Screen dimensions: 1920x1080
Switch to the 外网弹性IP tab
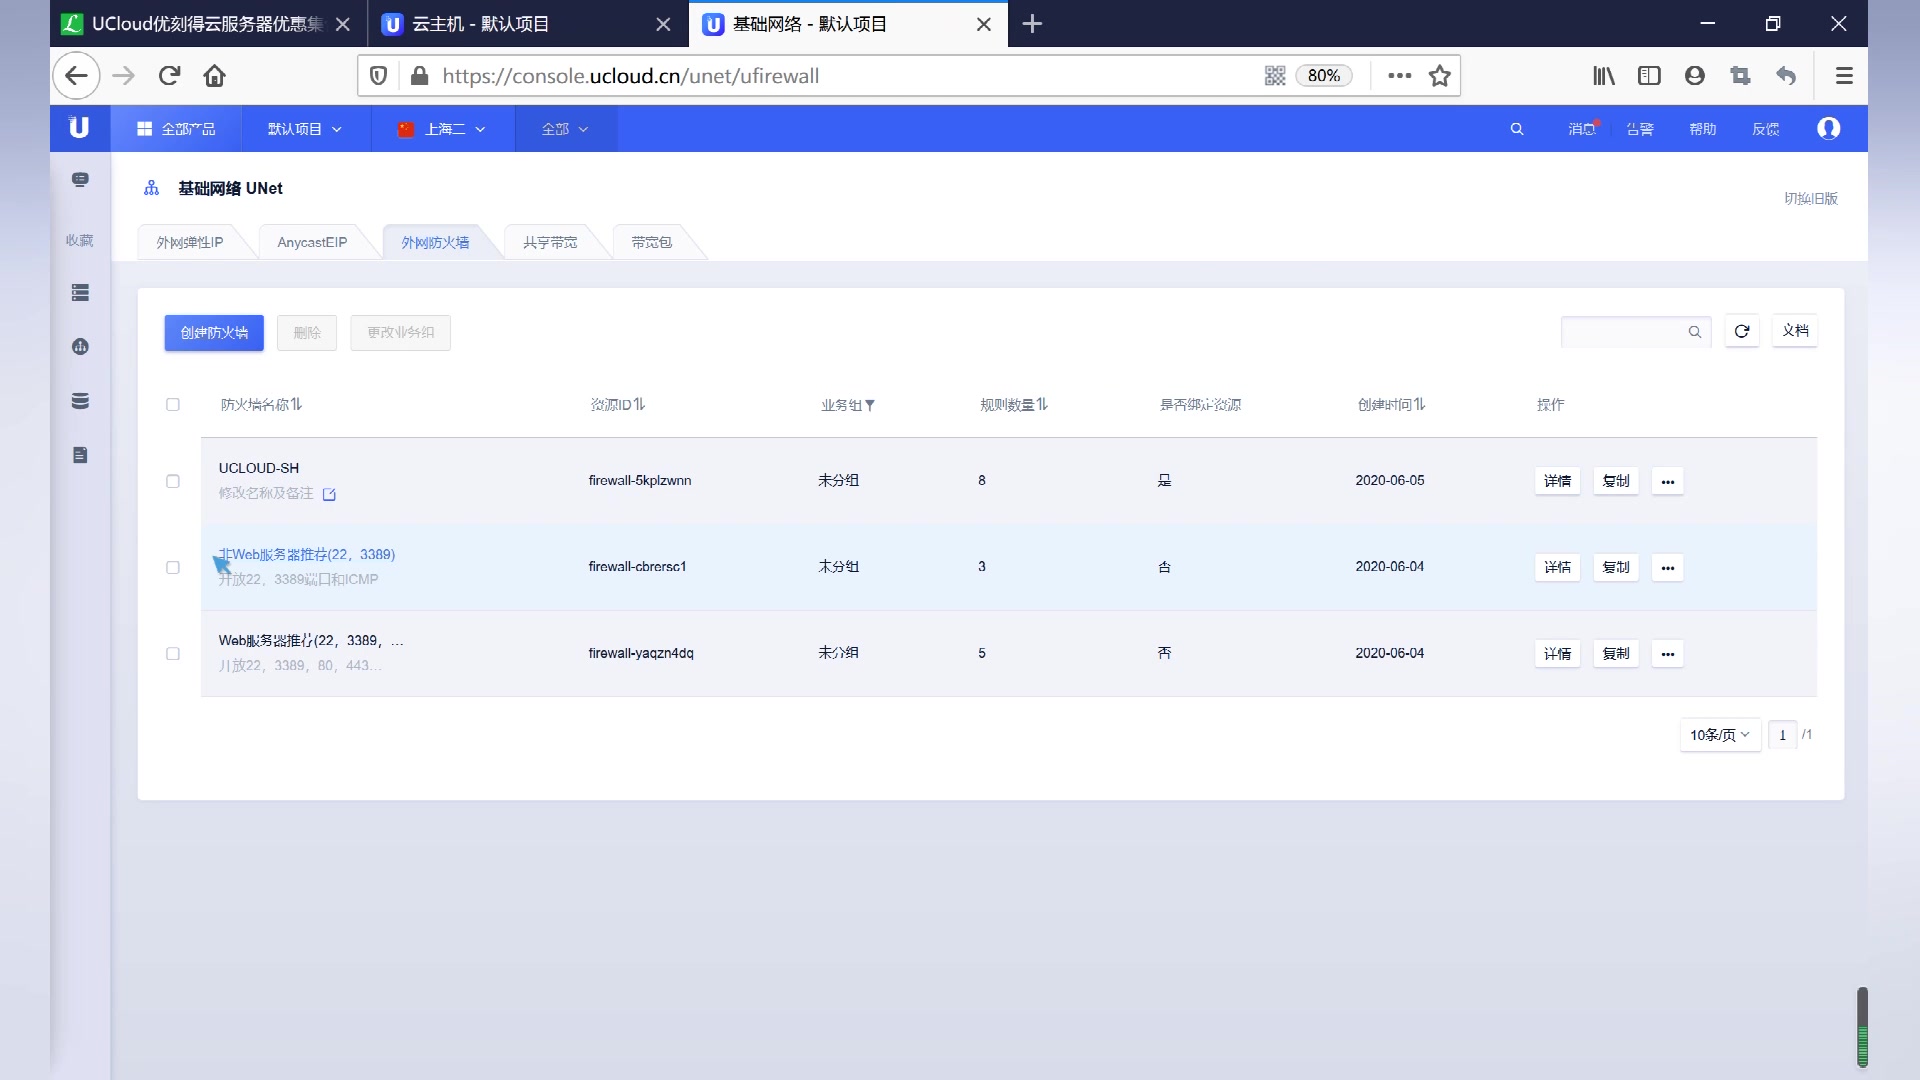coord(190,242)
